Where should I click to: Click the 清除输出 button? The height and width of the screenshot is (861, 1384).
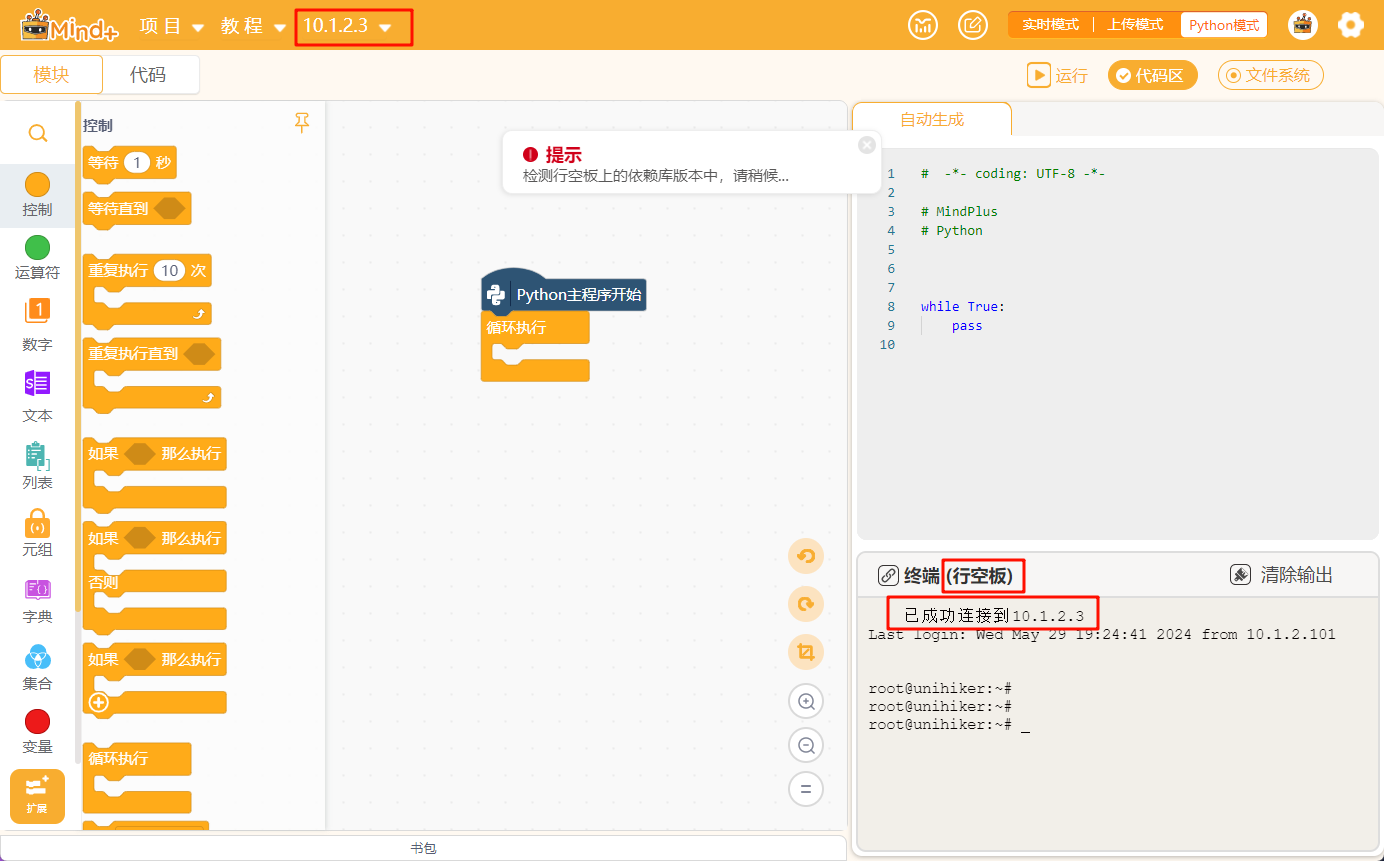[1281, 575]
